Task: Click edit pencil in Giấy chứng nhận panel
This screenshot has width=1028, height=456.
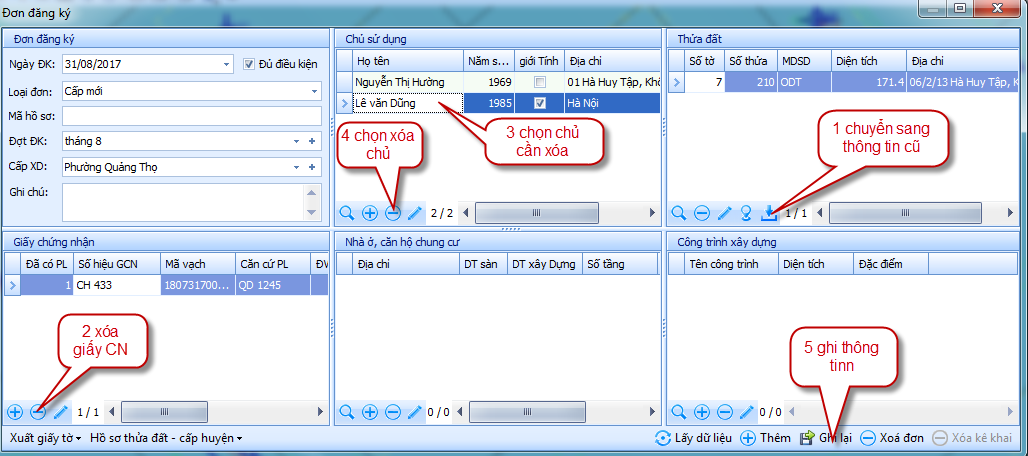Action: [61, 411]
